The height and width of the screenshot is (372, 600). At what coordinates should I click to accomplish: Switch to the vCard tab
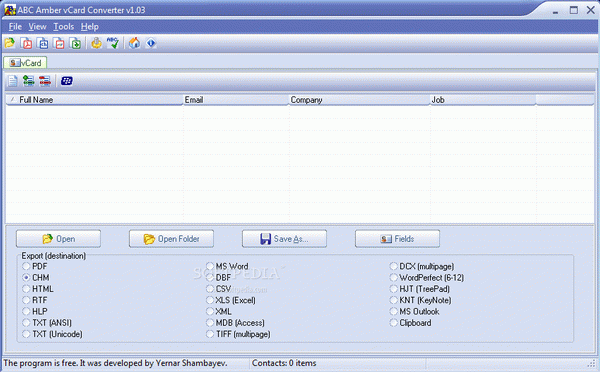tap(25, 63)
